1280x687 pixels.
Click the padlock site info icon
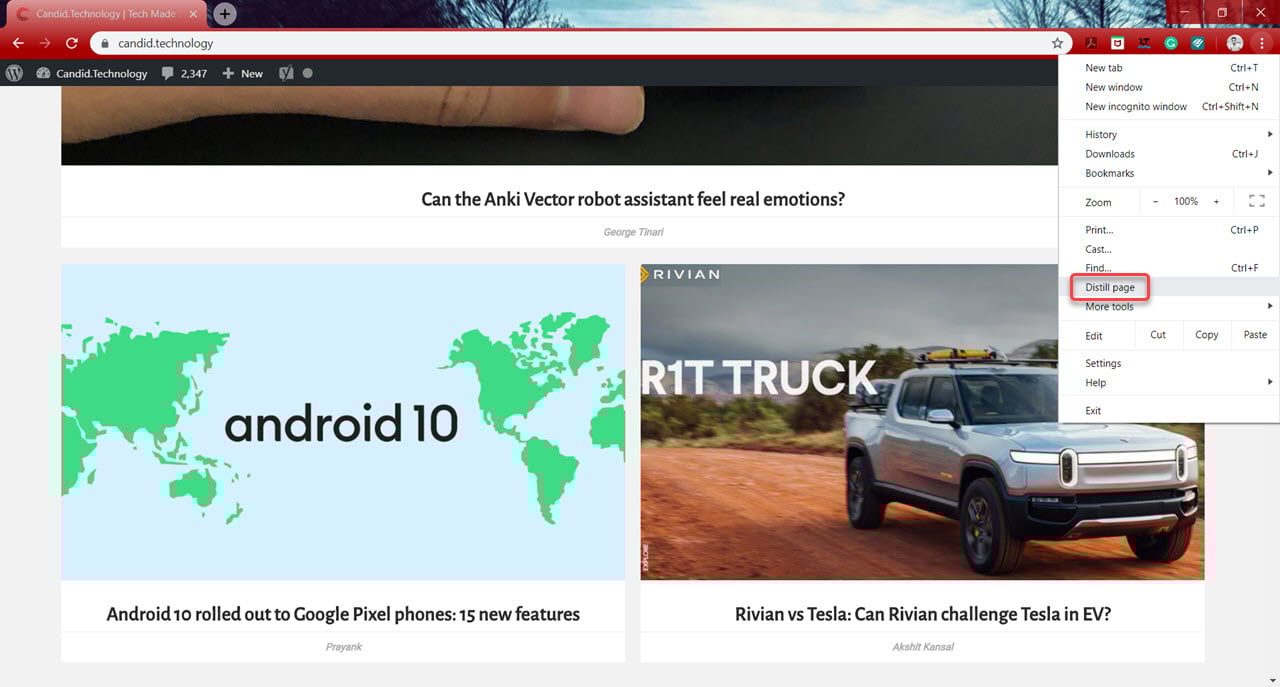point(105,44)
